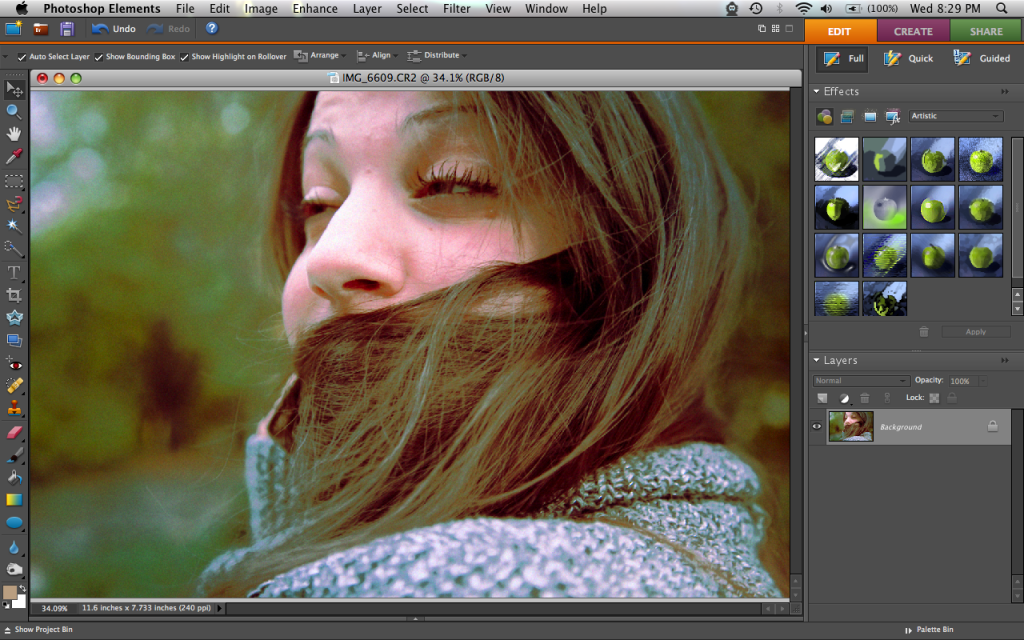Open the Artistic effects category dropdown
The image size is (1024, 640).
tap(955, 116)
